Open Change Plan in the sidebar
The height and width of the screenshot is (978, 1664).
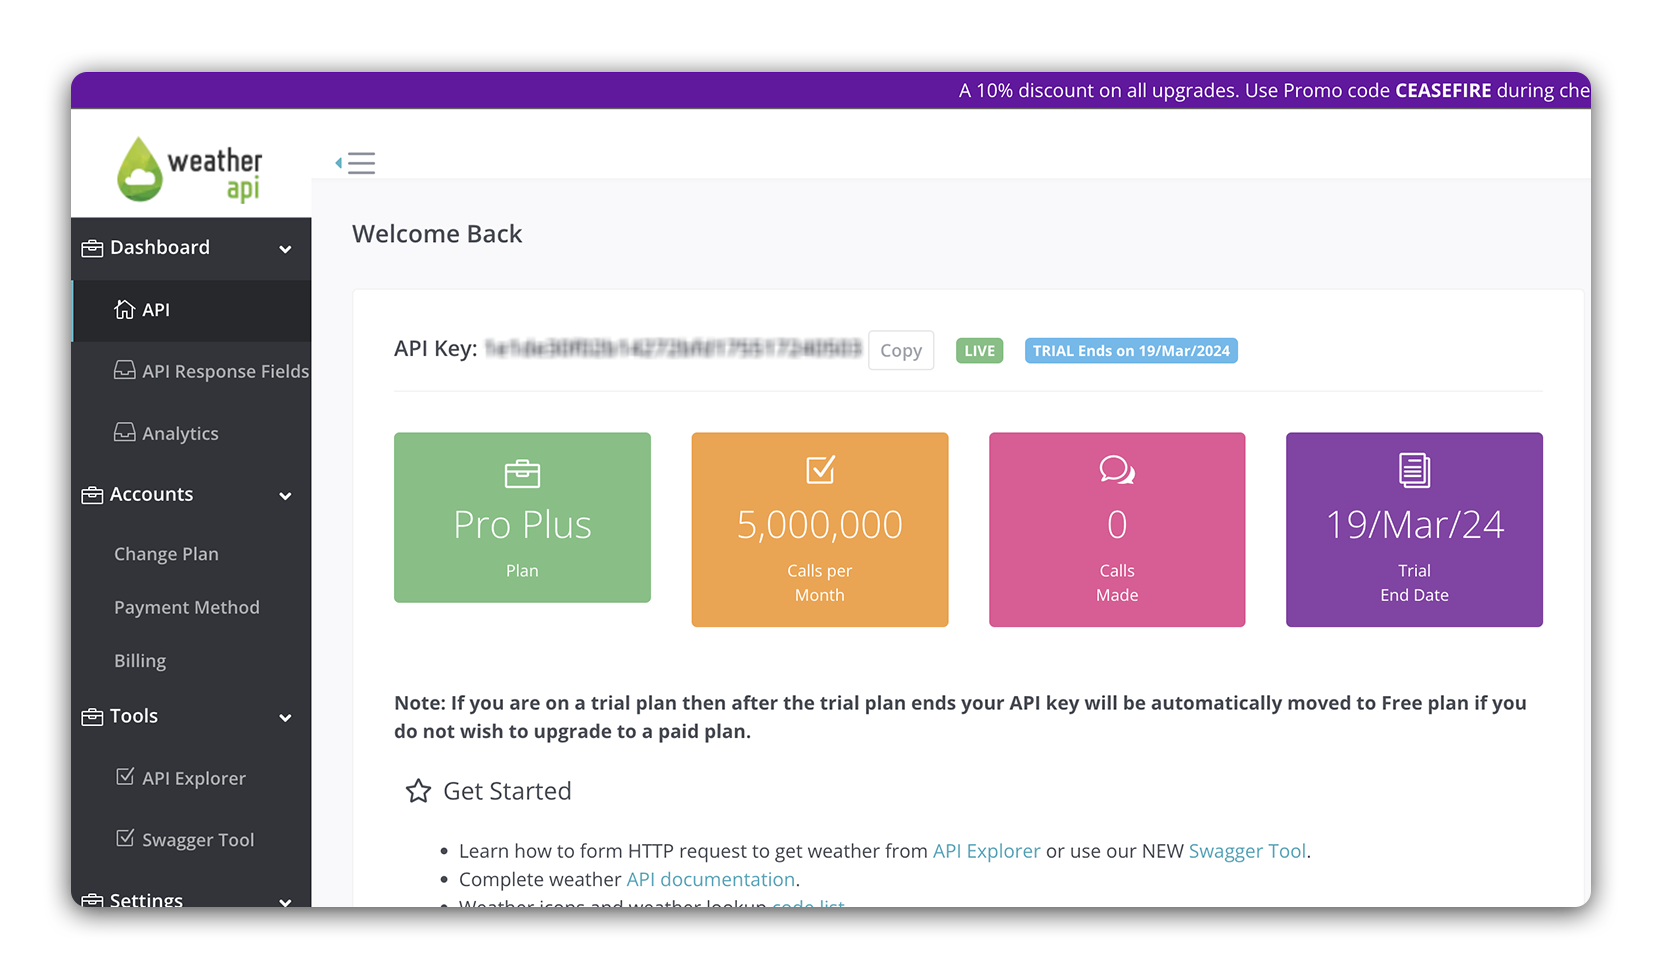166,554
